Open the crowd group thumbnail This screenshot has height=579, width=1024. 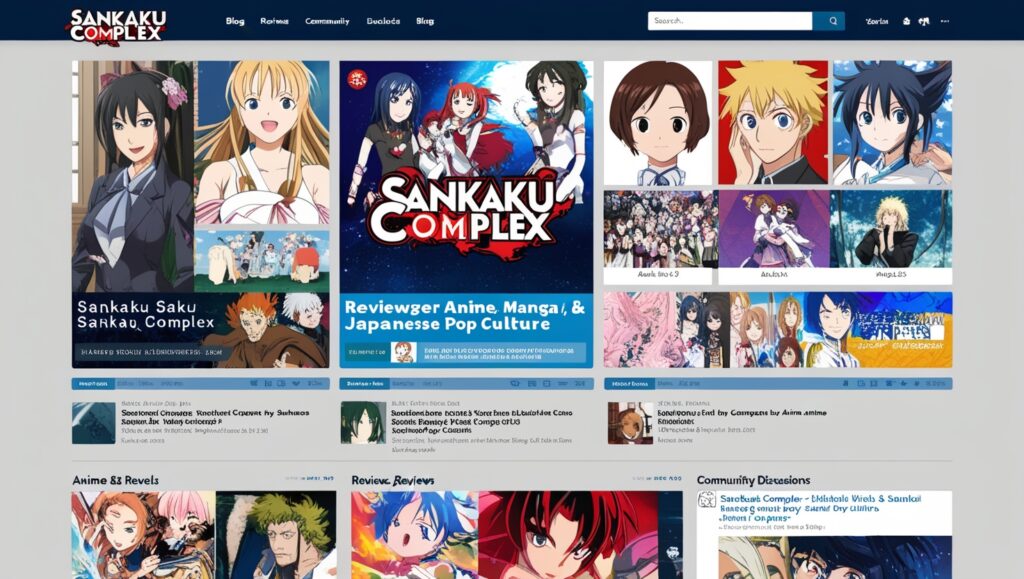tap(658, 228)
